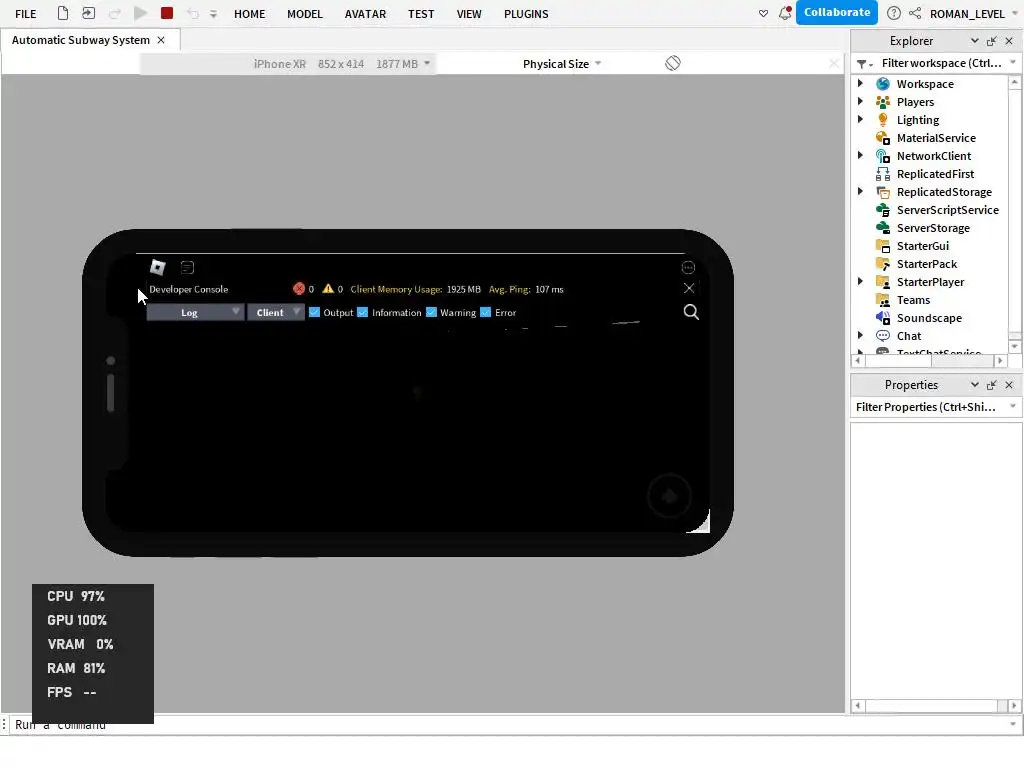Select Teams in the Explorer
This screenshot has width=1024, height=768.
pyautogui.click(x=912, y=300)
